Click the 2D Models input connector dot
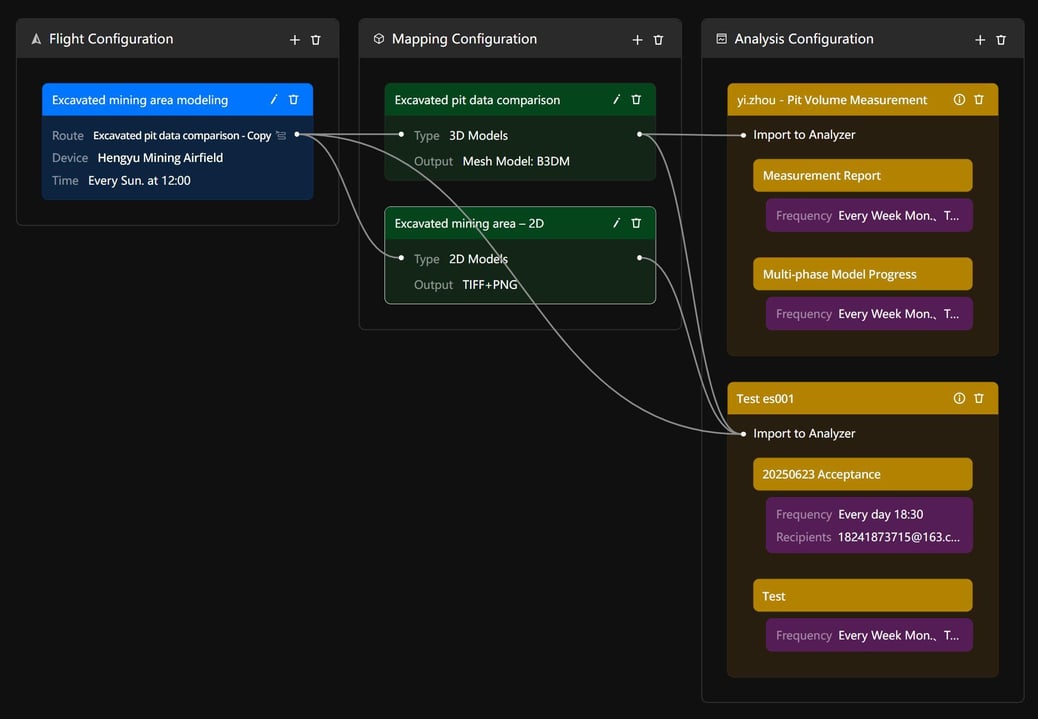This screenshot has height=719, width=1038. click(402, 258)
